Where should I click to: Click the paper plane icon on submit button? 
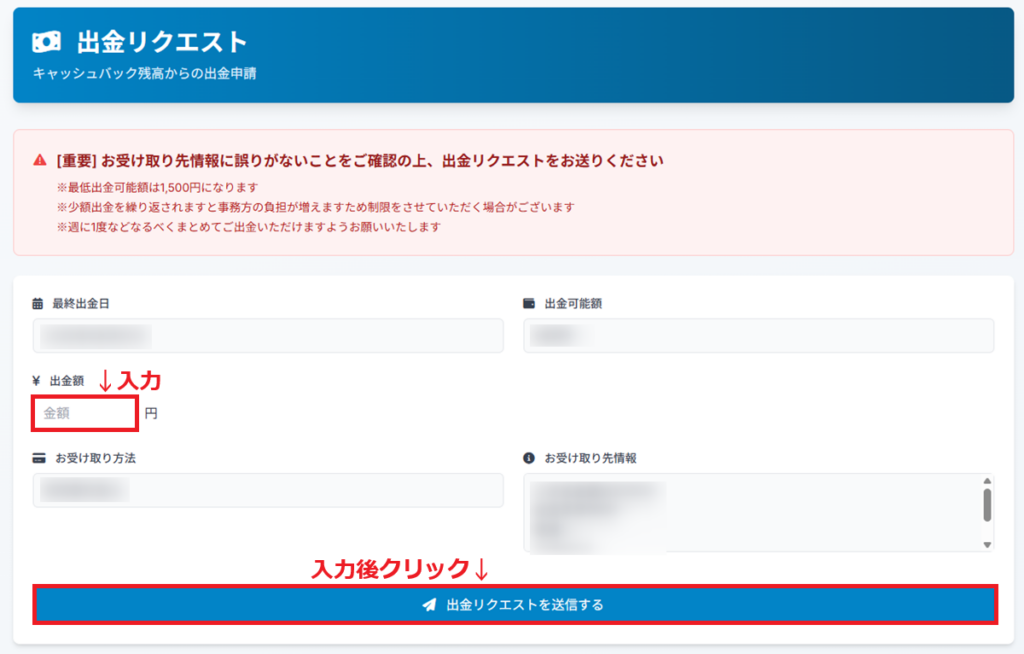click(429, 605)
